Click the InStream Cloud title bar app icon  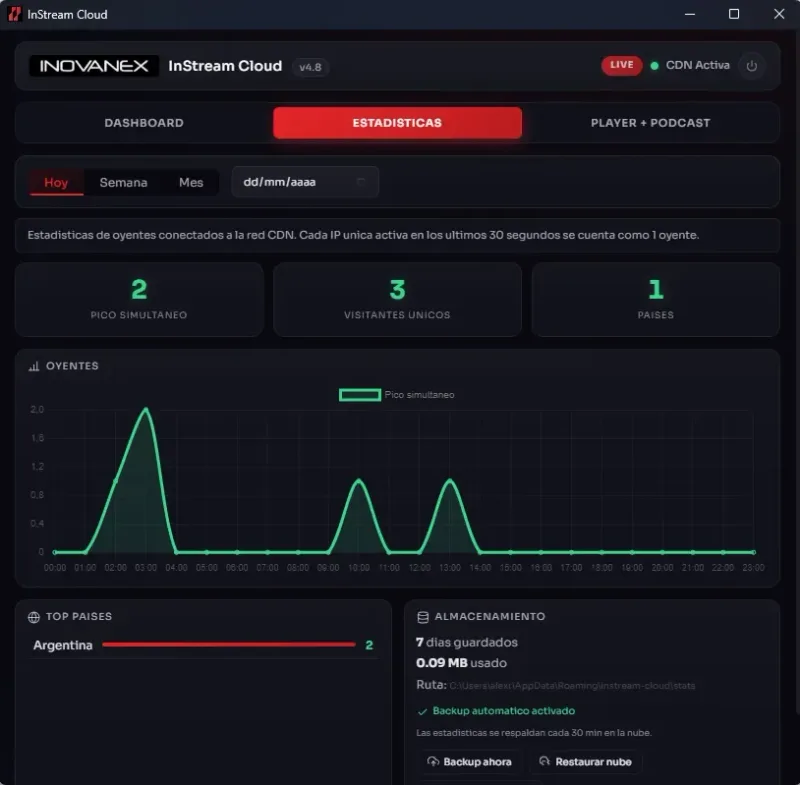point(15,14)
